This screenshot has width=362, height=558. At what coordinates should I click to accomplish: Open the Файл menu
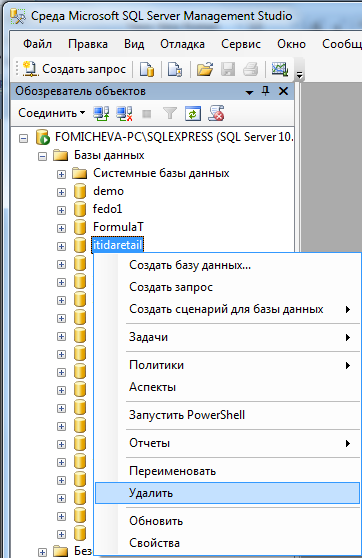point(37,44)
